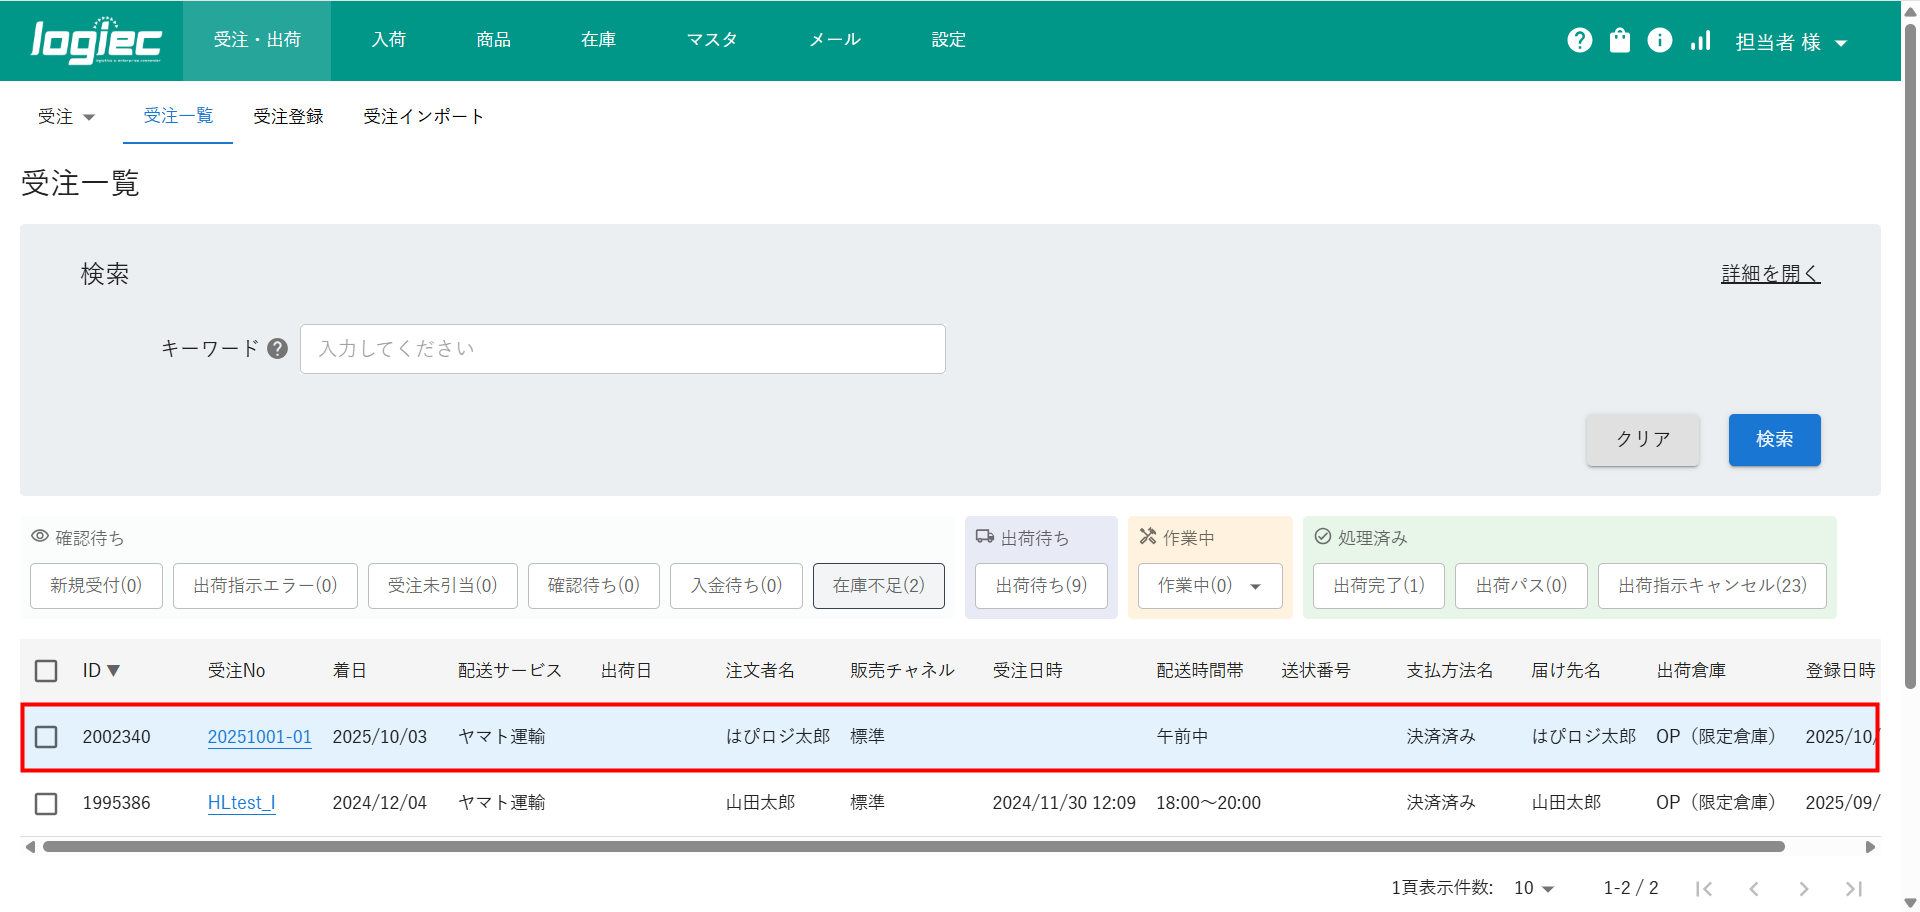Click the logiec logo
Screen dimensions: 1920x912
pyautogui.click(x=96, y=41)
